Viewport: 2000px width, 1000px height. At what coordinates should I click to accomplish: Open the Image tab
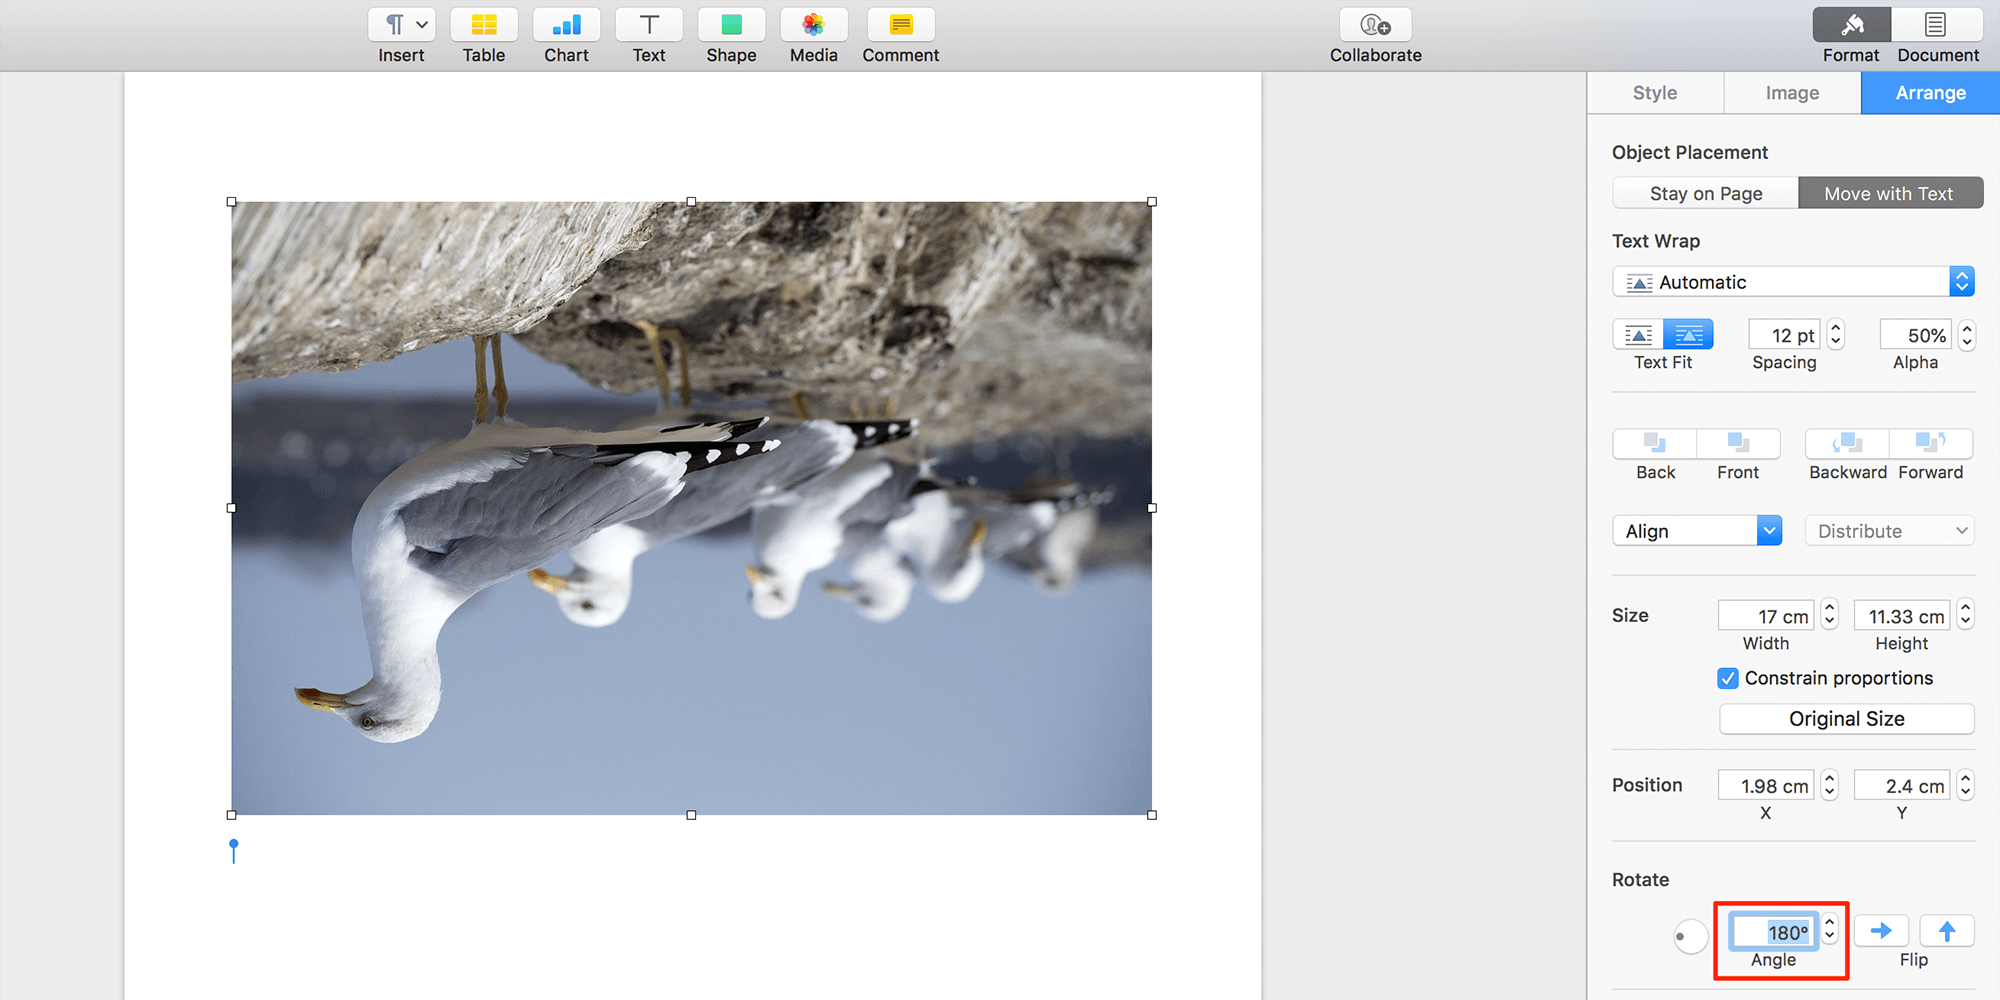[x=1791, y=92]
